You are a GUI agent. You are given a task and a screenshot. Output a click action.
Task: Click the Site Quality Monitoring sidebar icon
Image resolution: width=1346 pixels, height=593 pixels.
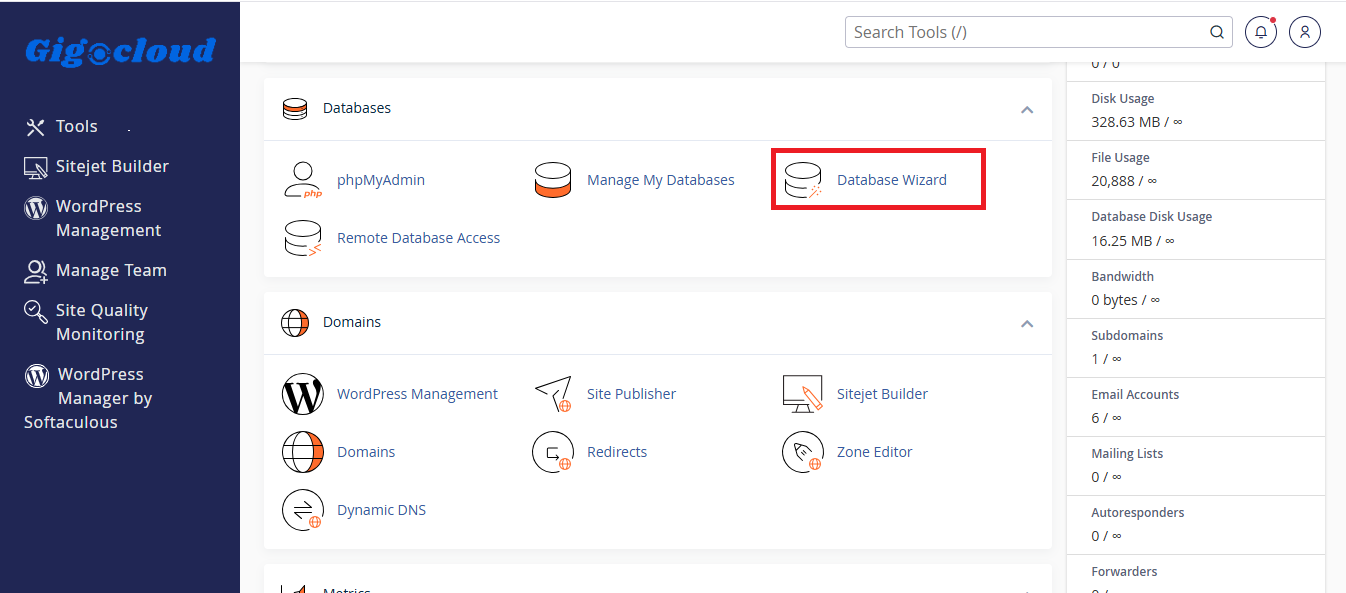tap(36, 311)
